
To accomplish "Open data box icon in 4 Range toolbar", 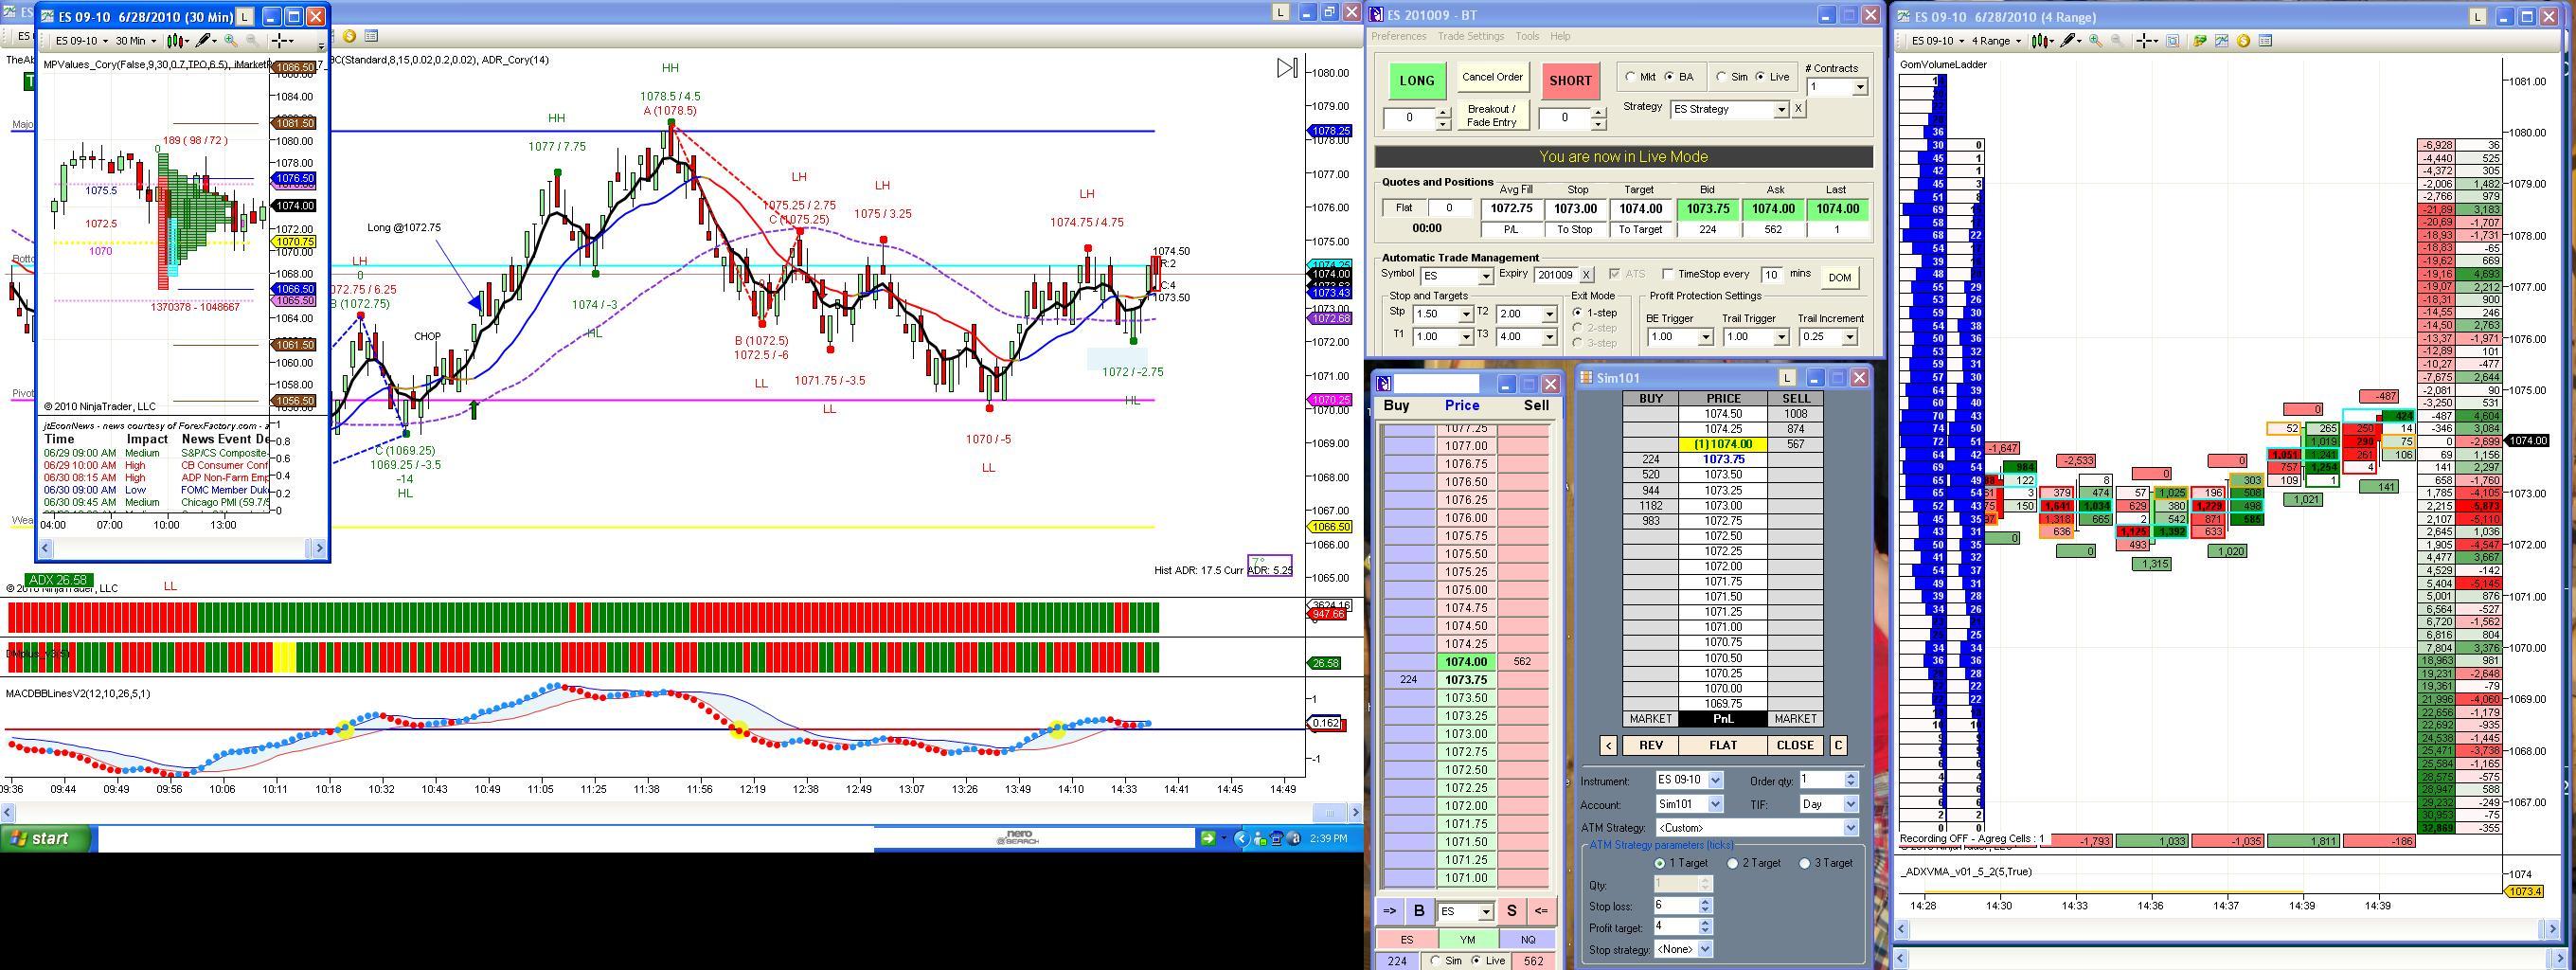I will click(x=2265, y=41).
